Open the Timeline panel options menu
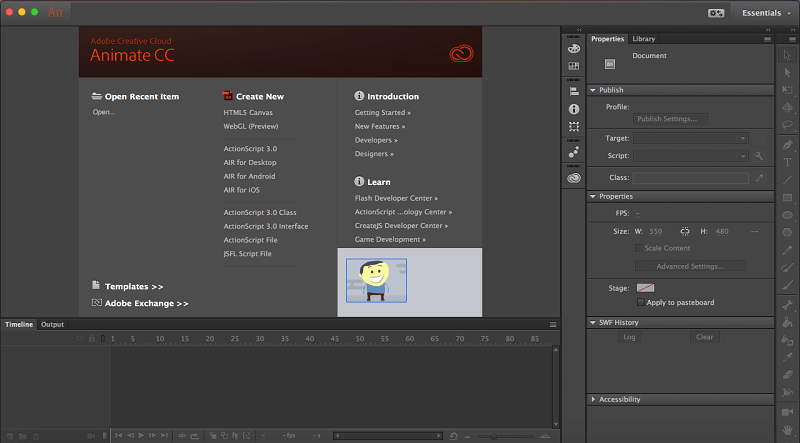The image size is (800, 443). (x=553, y=325)
